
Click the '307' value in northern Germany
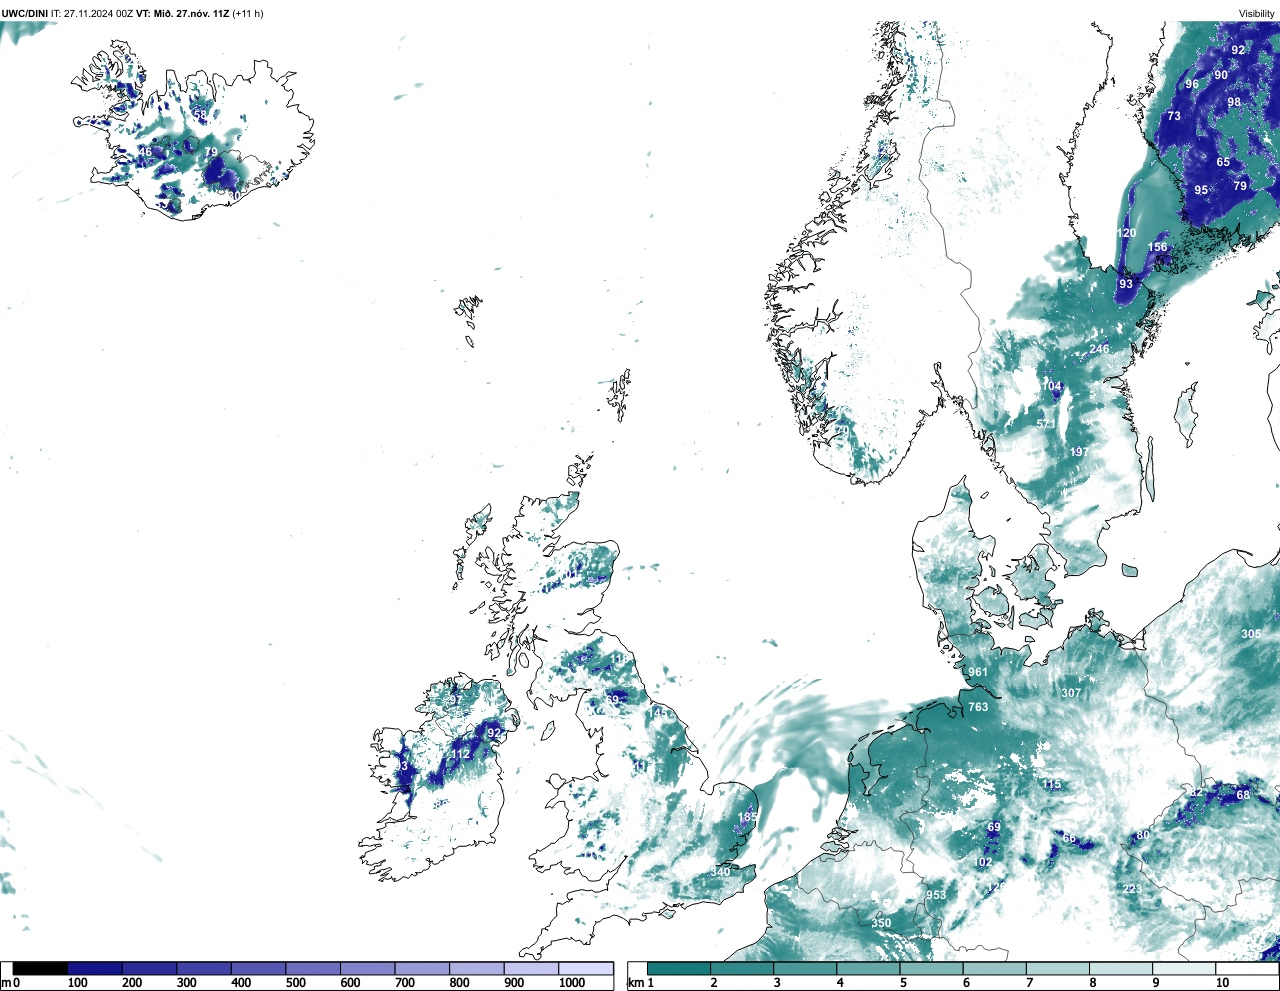point(1071,693)
